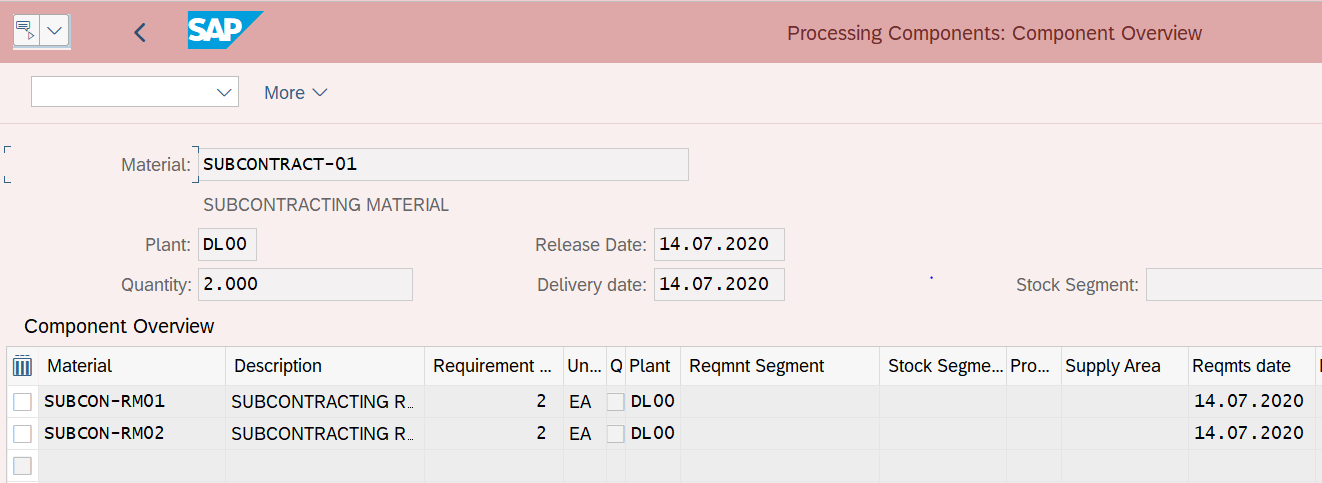This screenshot has height=483, width=1322.
Task: Expand the arrow next to session icon
Action: (54, 31)
